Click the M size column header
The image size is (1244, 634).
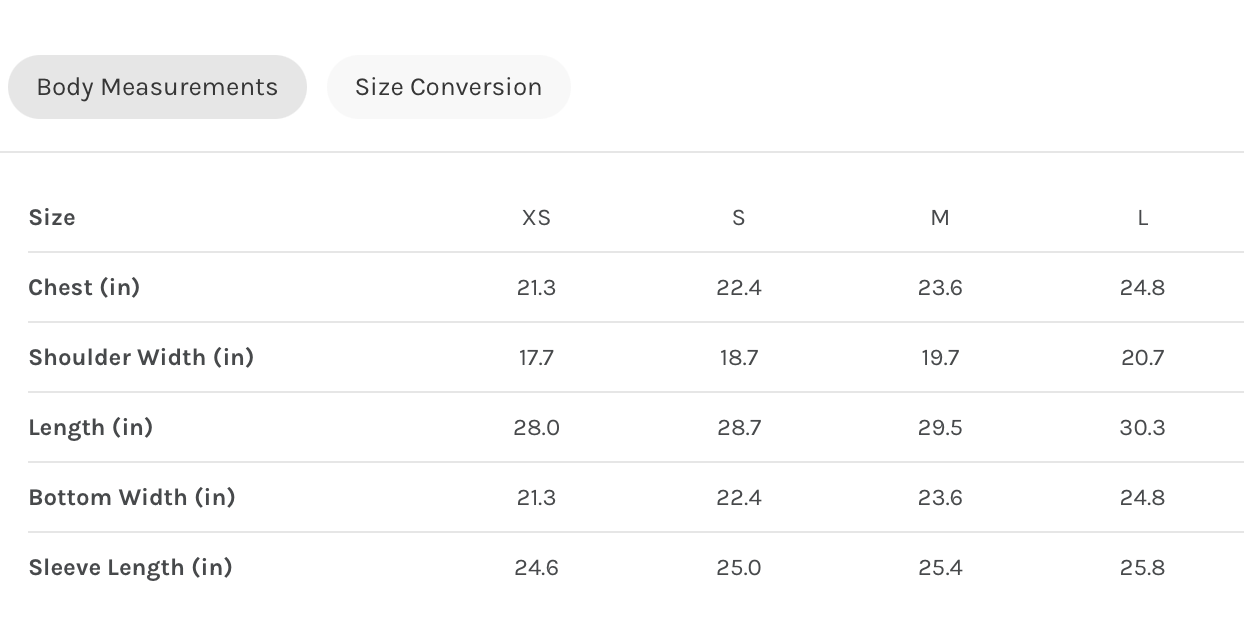(x=940, y=218)
